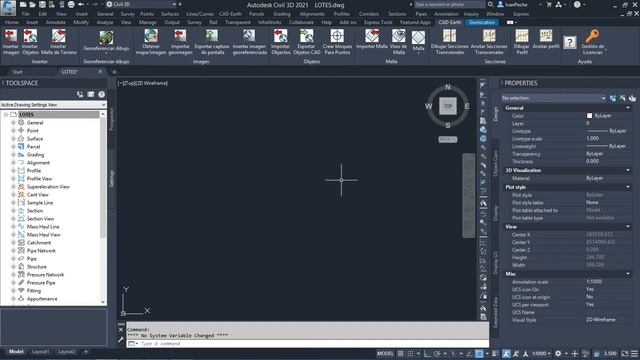Collapse the View section in Properties
Viewport: 640px width, 360px height.
(x=628, y=227)
